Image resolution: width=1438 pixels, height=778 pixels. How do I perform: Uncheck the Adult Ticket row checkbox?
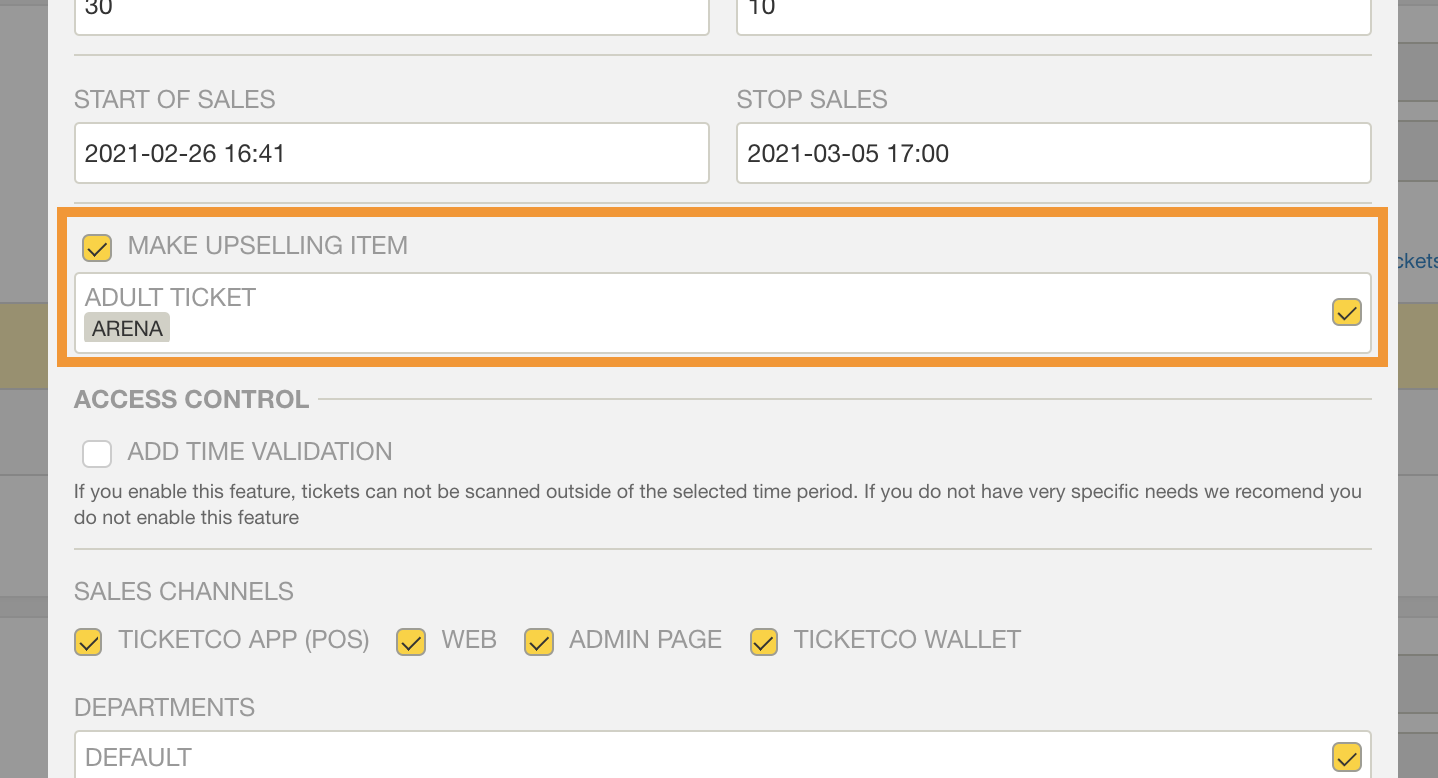(1347, 313)
